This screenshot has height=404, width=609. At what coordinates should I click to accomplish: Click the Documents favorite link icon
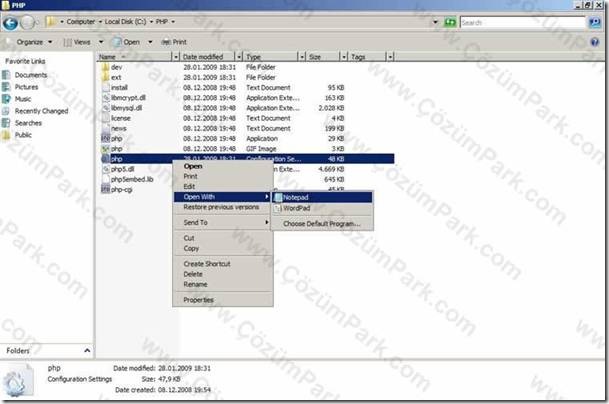pos(6,75)
